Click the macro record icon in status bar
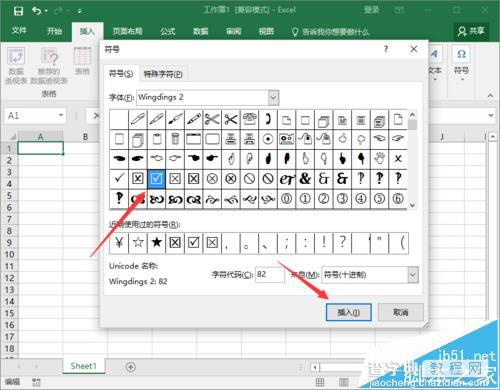 coord(36,382)
